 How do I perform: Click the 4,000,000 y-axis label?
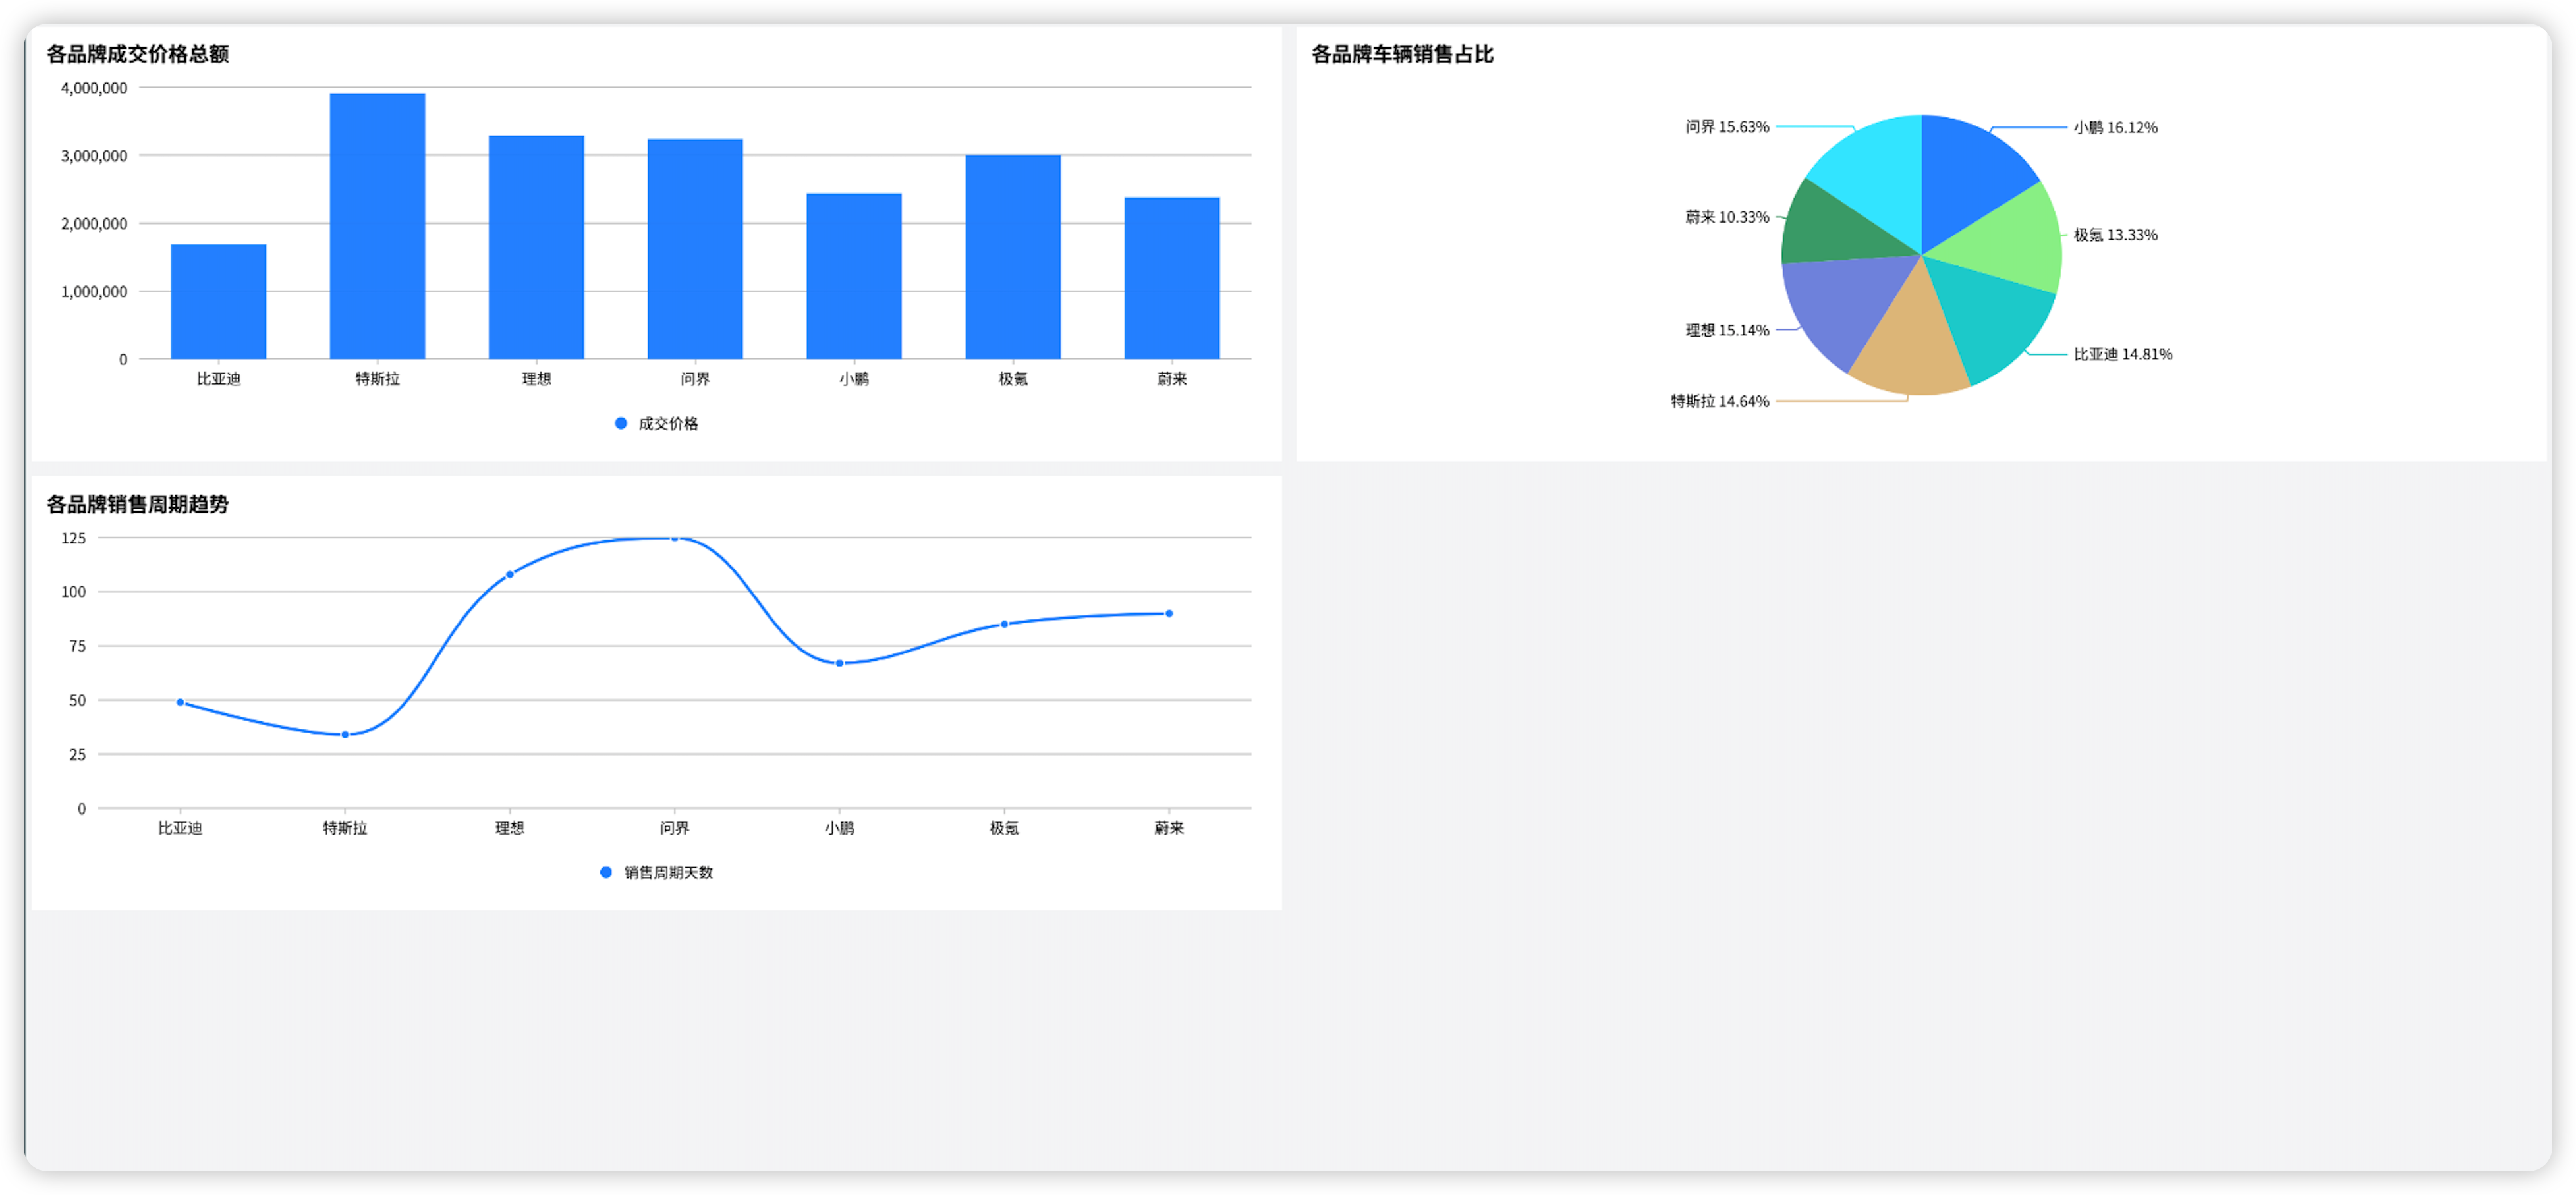click(x=94, y=88)
